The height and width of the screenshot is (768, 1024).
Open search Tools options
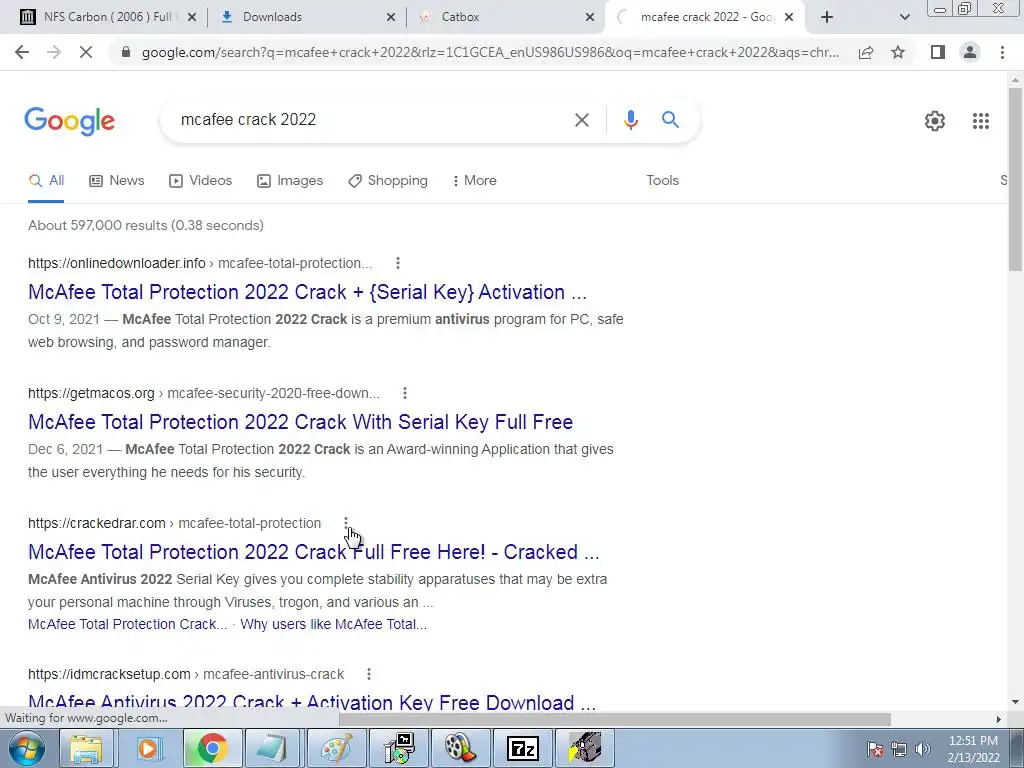(662, 180)
